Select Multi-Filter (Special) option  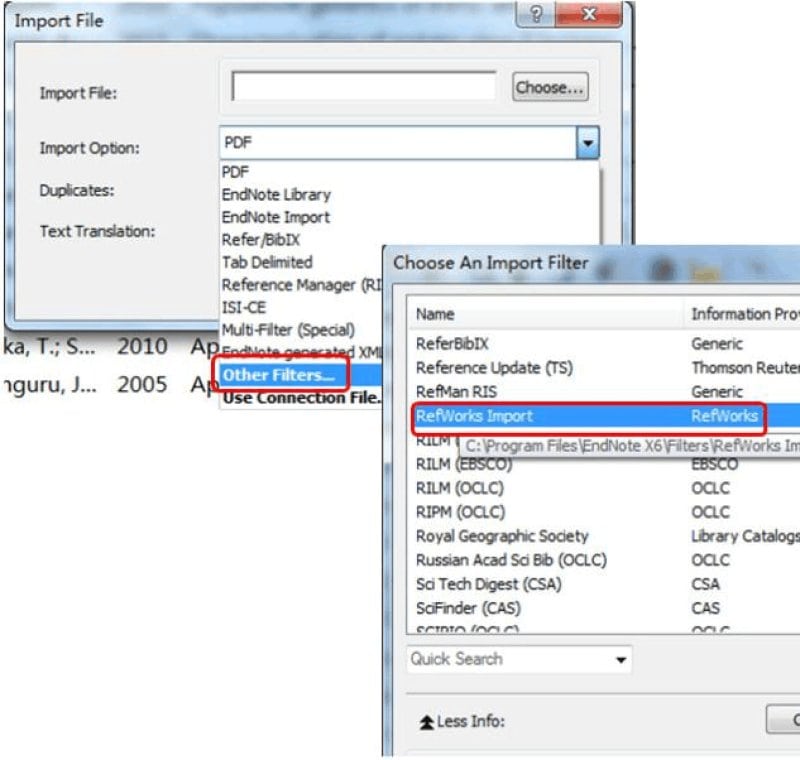288,330
